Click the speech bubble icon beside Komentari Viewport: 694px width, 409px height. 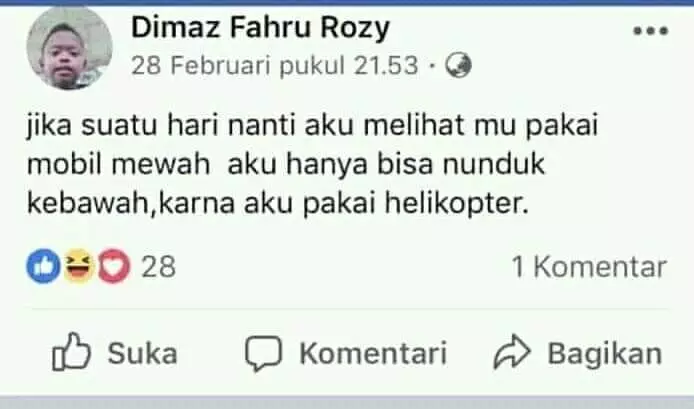(x=263, y=353)
